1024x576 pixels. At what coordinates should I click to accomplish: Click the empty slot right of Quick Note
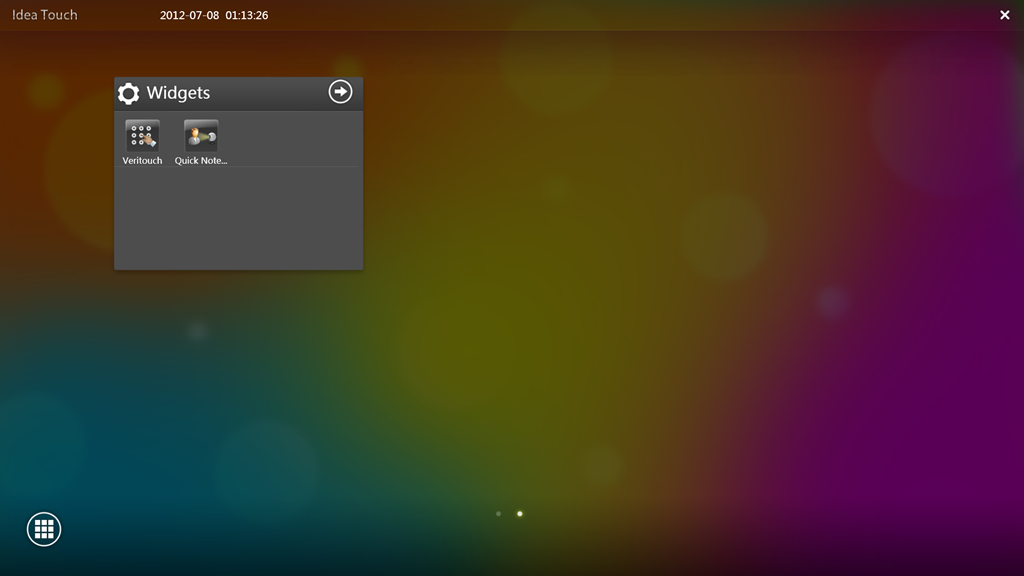(x=260, y=138)
